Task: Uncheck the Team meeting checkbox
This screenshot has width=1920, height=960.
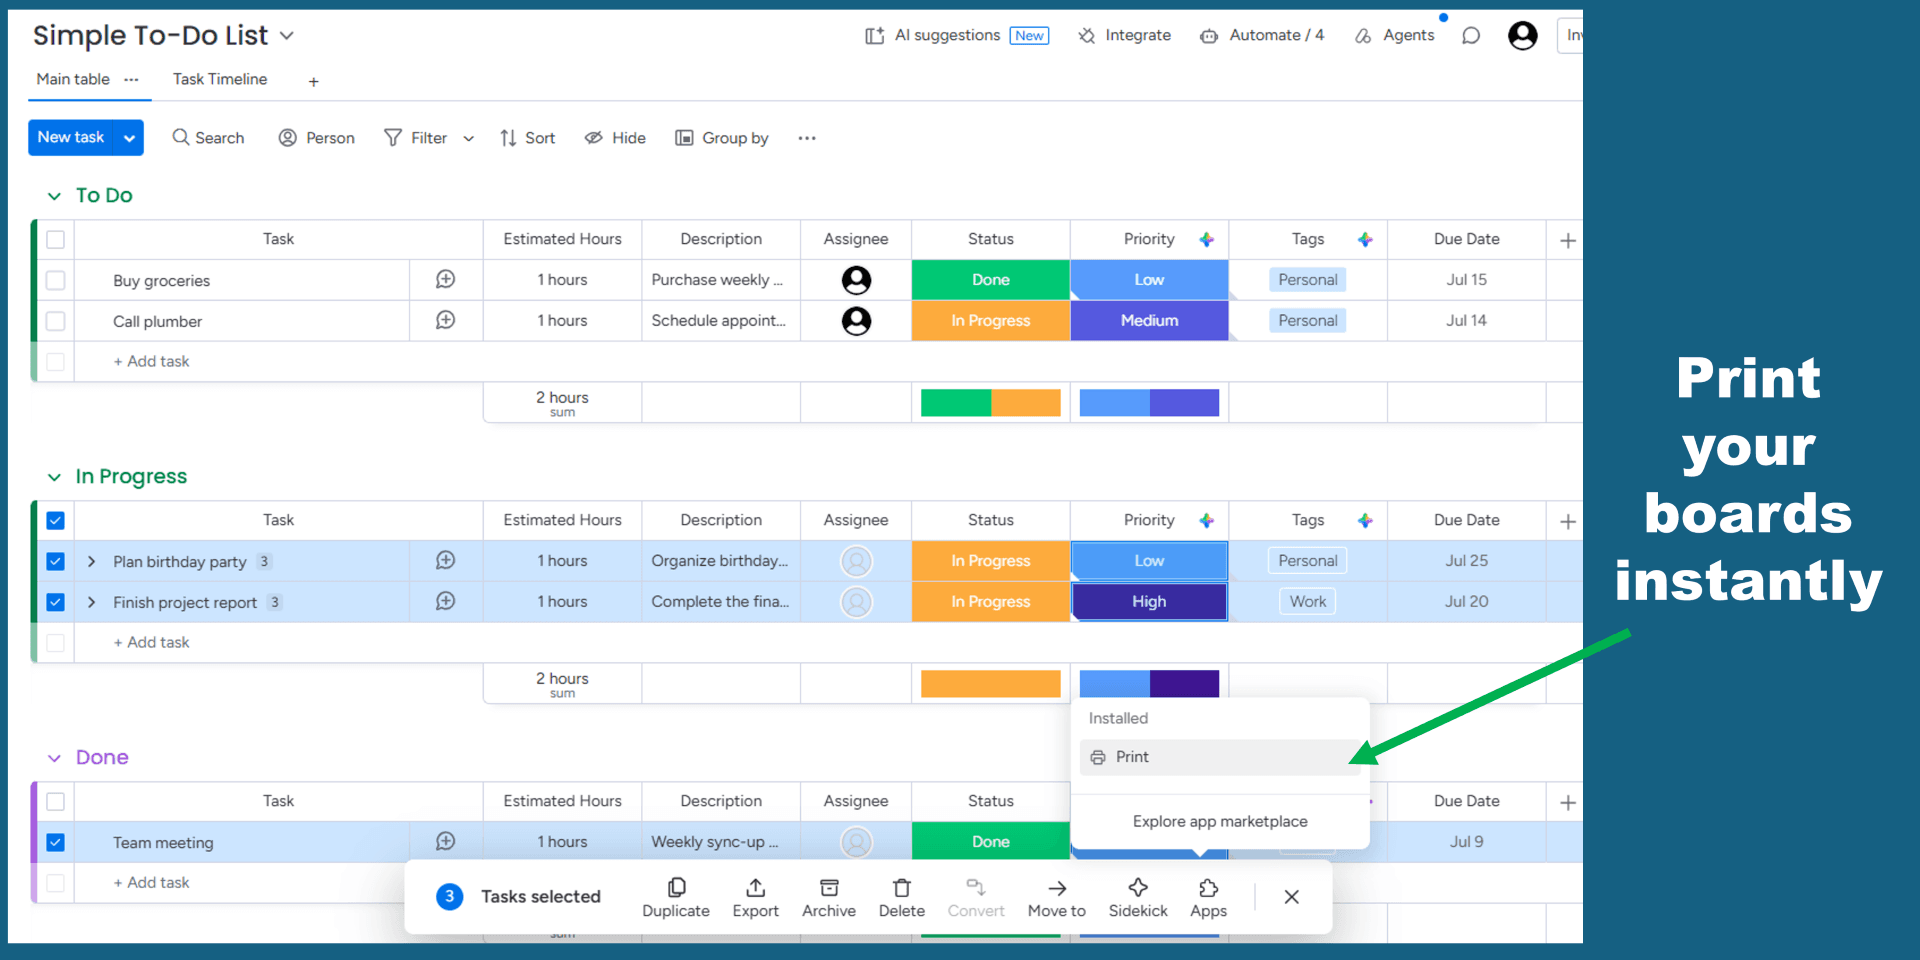Action: [56, 842]
